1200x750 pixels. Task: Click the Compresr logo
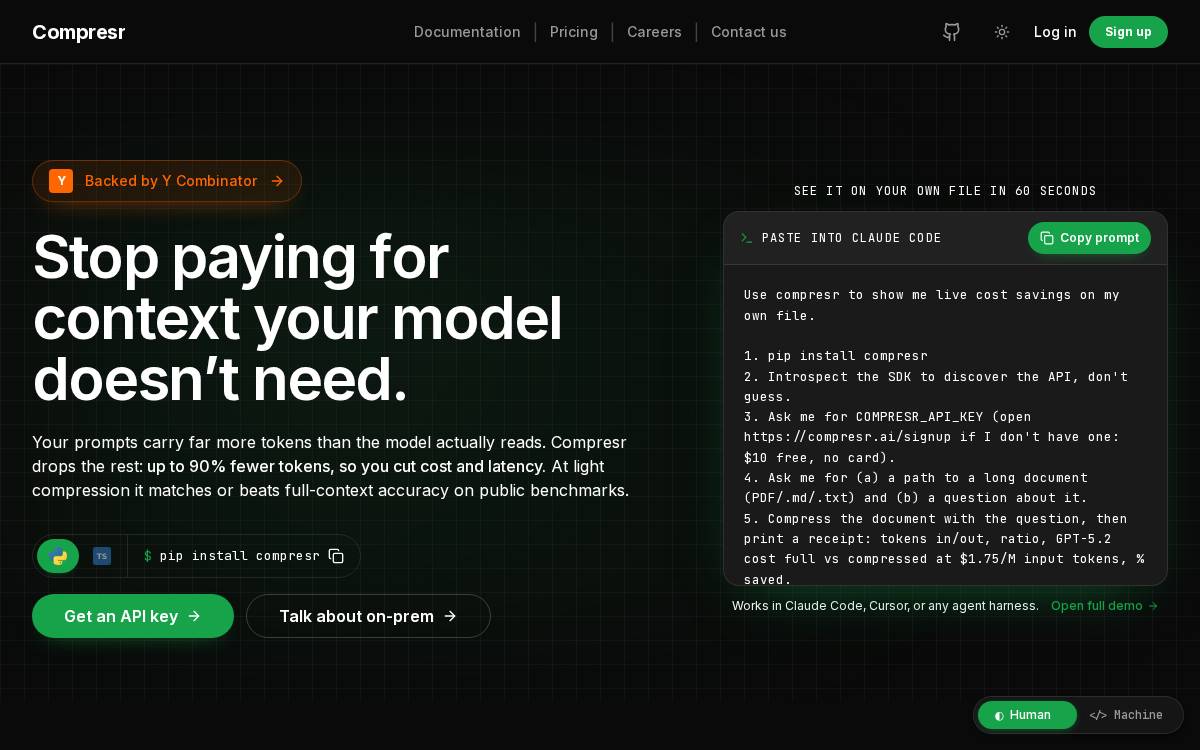(79, 32)
